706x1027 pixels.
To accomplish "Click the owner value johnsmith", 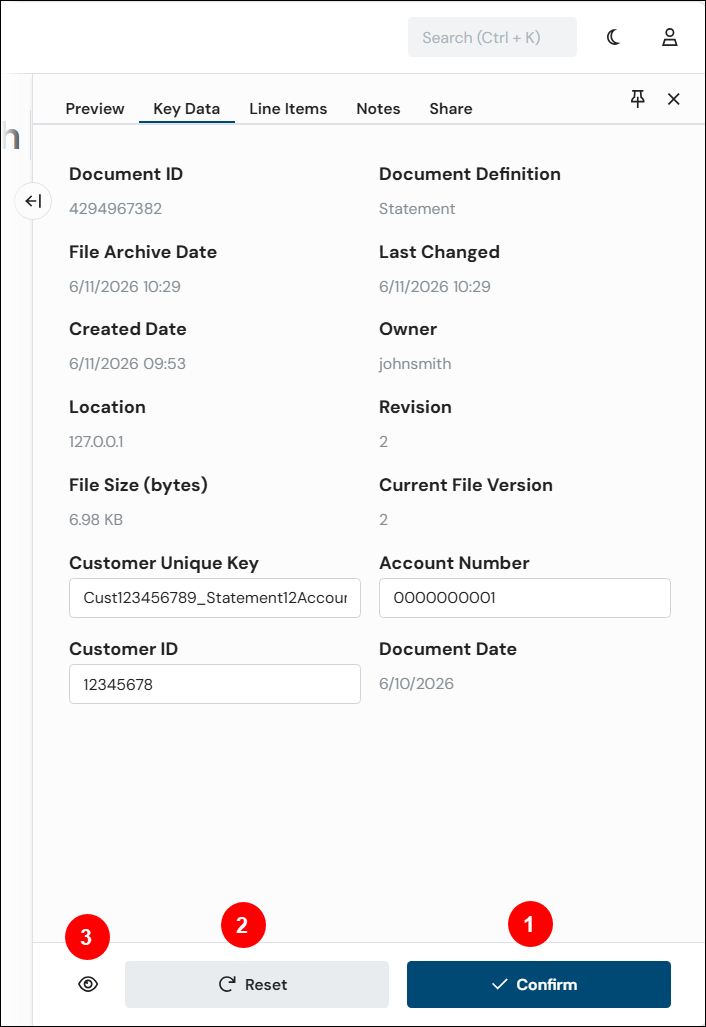I will (415, 364).
